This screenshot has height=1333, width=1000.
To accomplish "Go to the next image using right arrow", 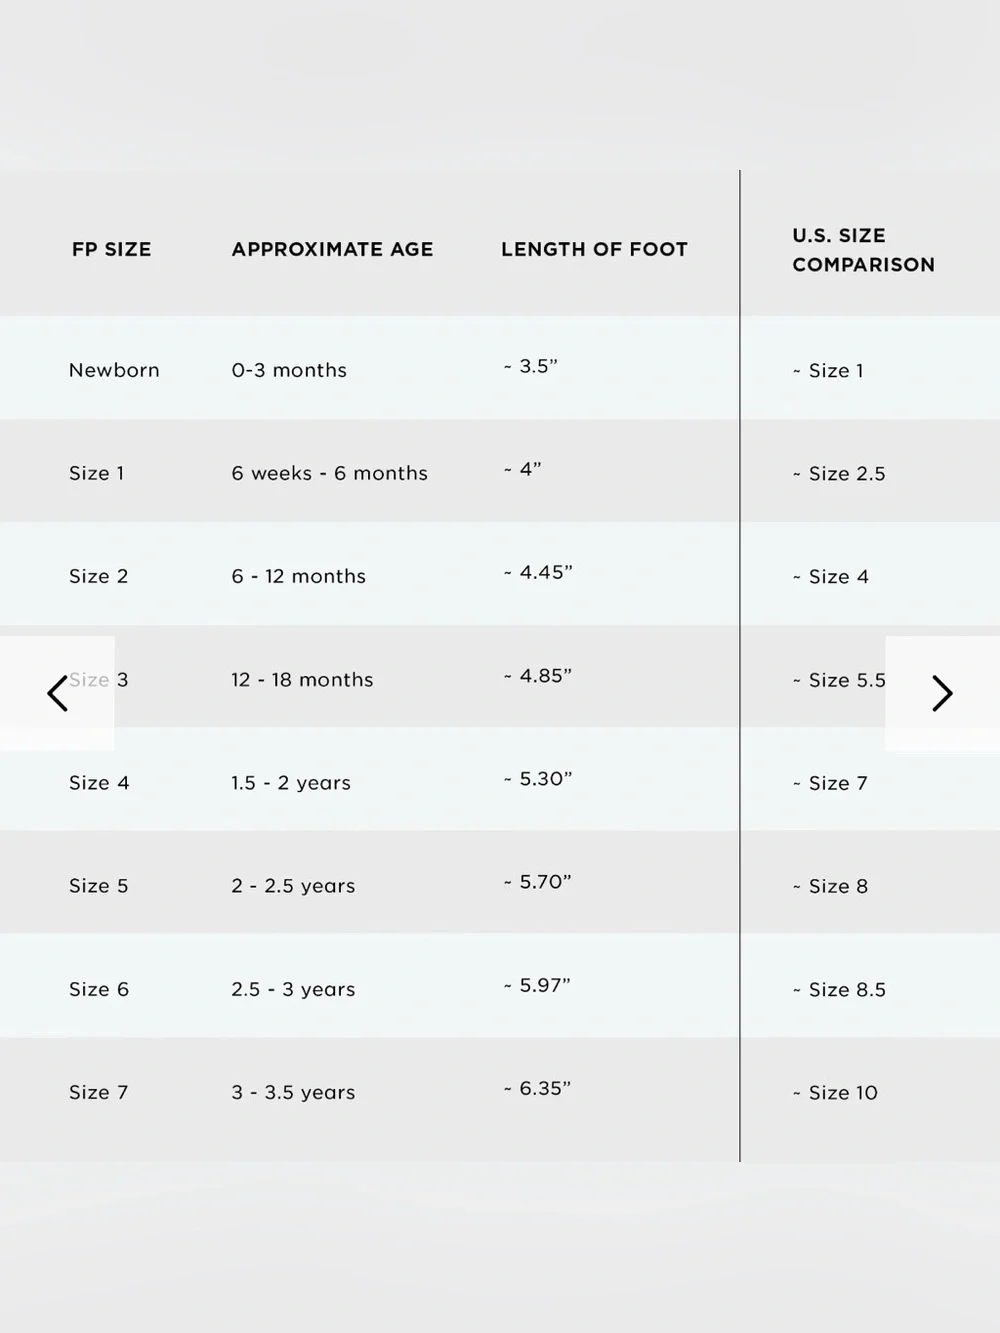I will point(942,693).
